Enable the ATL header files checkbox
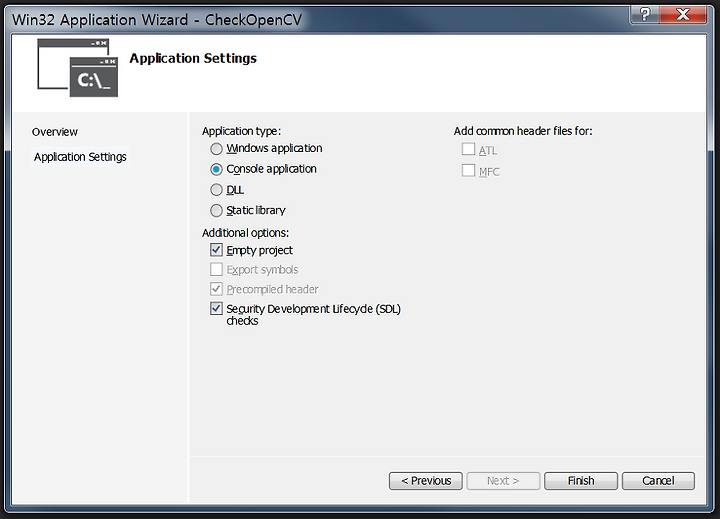The width and height of the screenshot is (720, 519). [468, 149]
